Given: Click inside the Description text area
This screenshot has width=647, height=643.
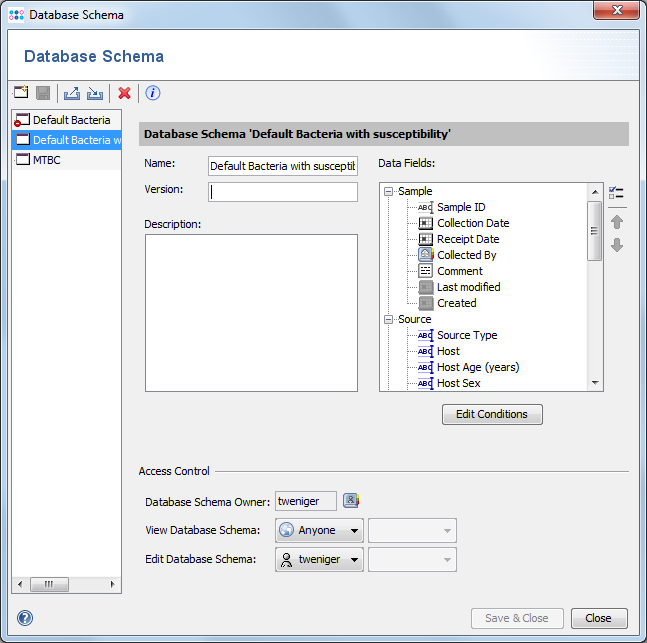Looking at the screenshot, I should pos(251,312).
